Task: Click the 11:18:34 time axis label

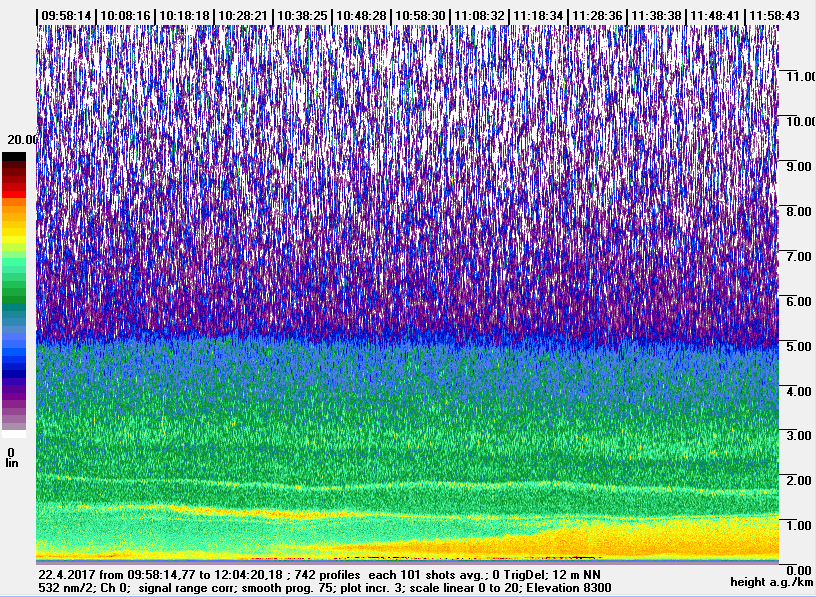Action: (539, 16)
